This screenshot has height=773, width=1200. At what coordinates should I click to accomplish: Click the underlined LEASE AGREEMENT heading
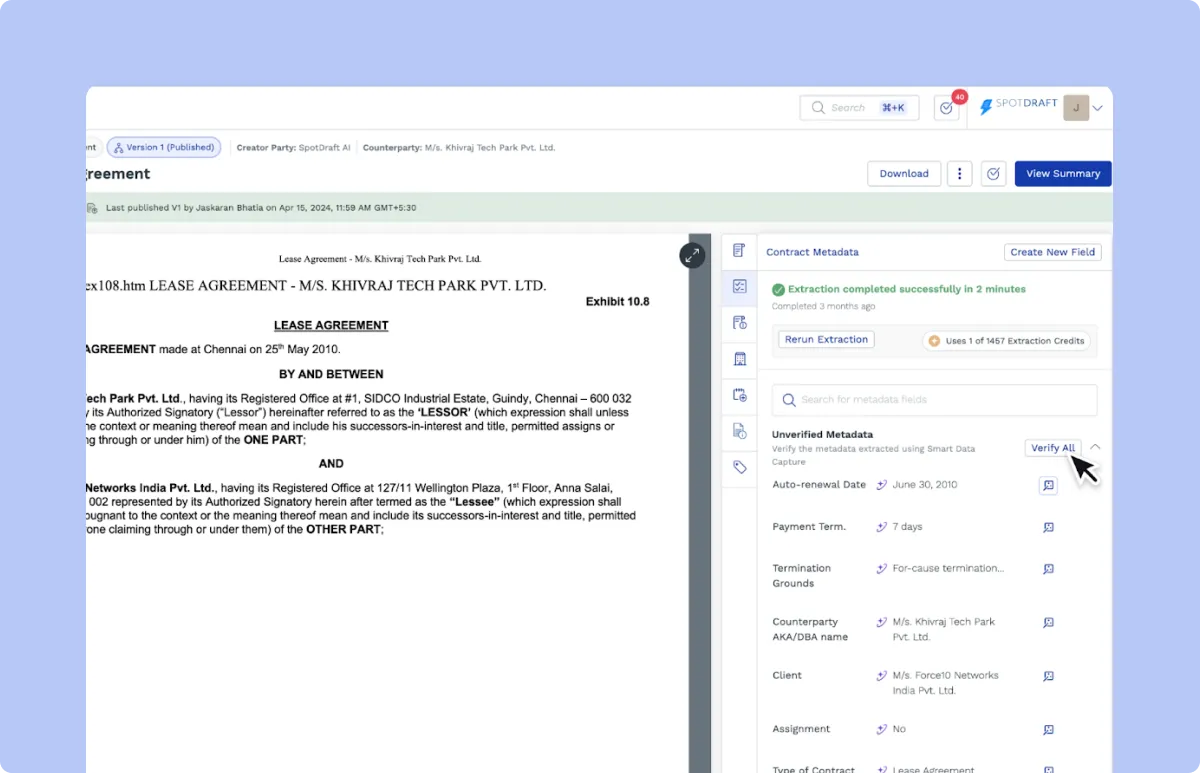[331, 326]
